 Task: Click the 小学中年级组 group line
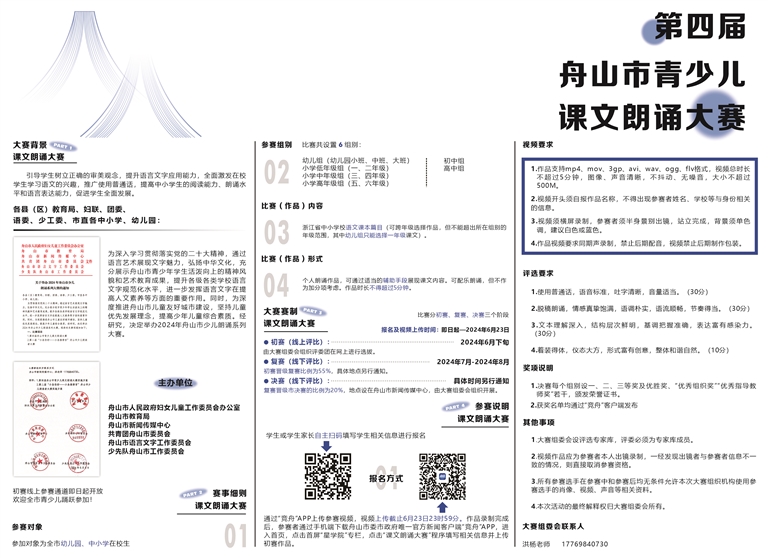[345, 175]
